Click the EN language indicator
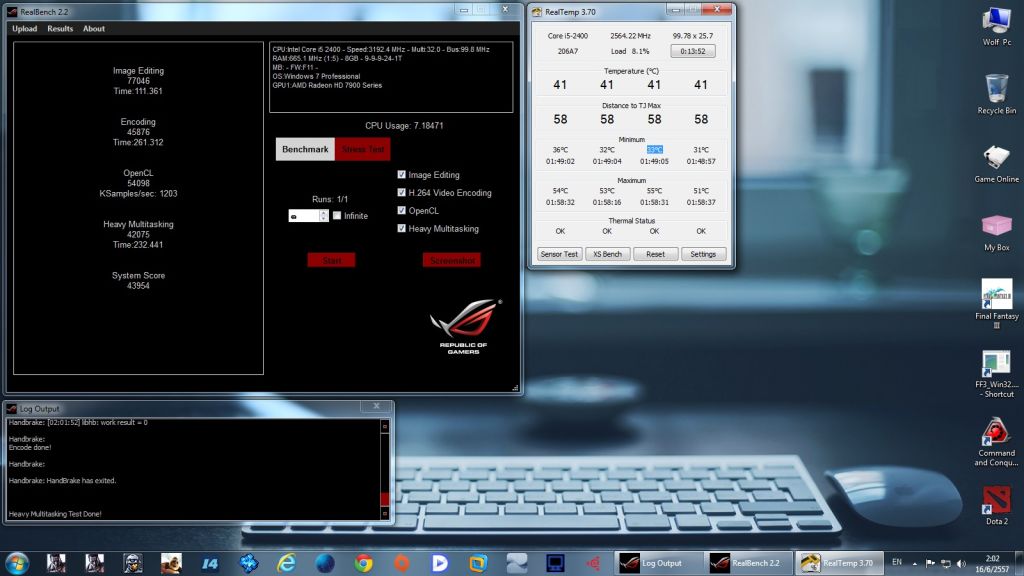The image size is (1024, 576). point(897,562)
